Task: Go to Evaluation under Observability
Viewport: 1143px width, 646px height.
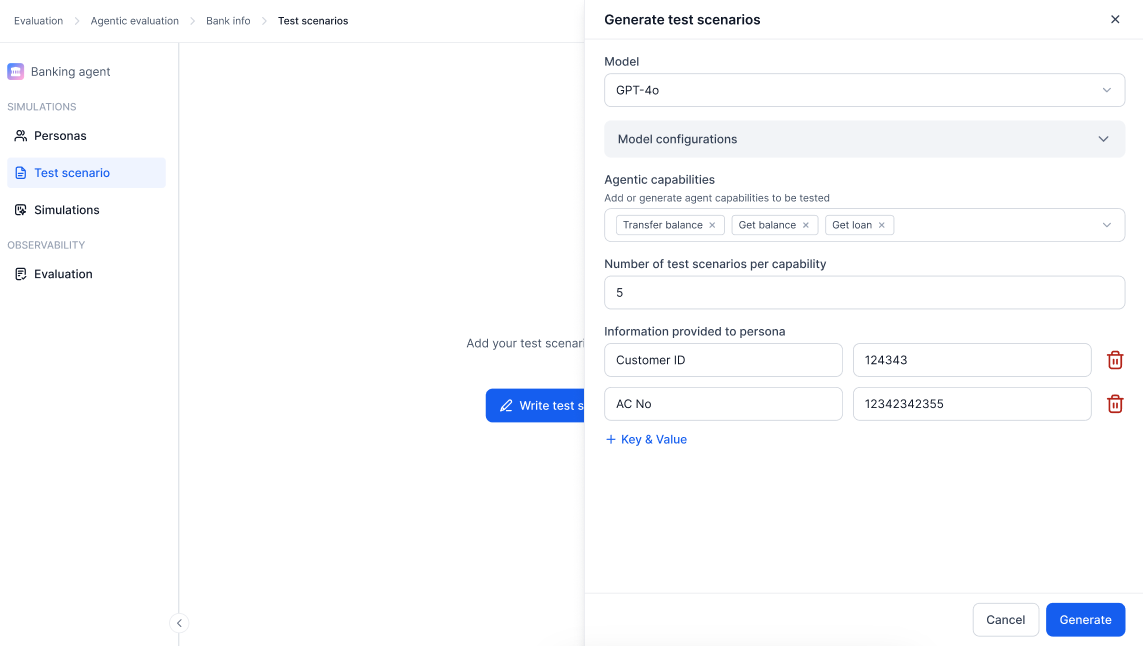Action: 63,274
